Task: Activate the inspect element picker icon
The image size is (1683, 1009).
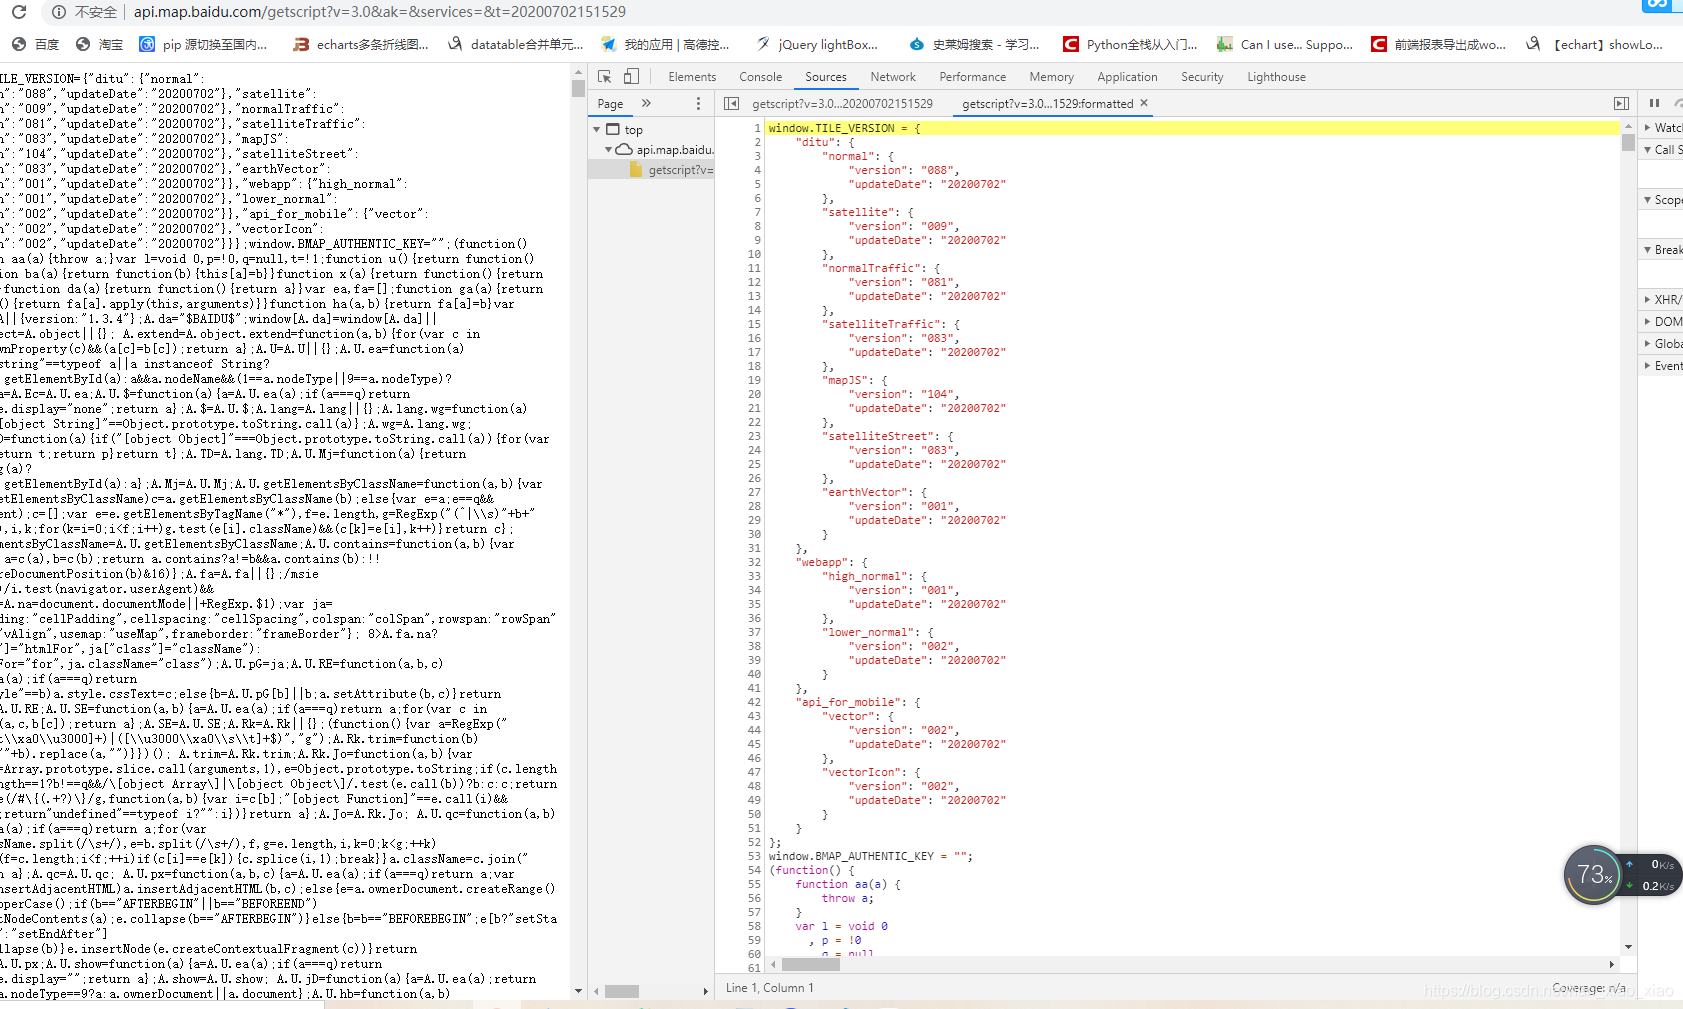Action: coord(604,77)
